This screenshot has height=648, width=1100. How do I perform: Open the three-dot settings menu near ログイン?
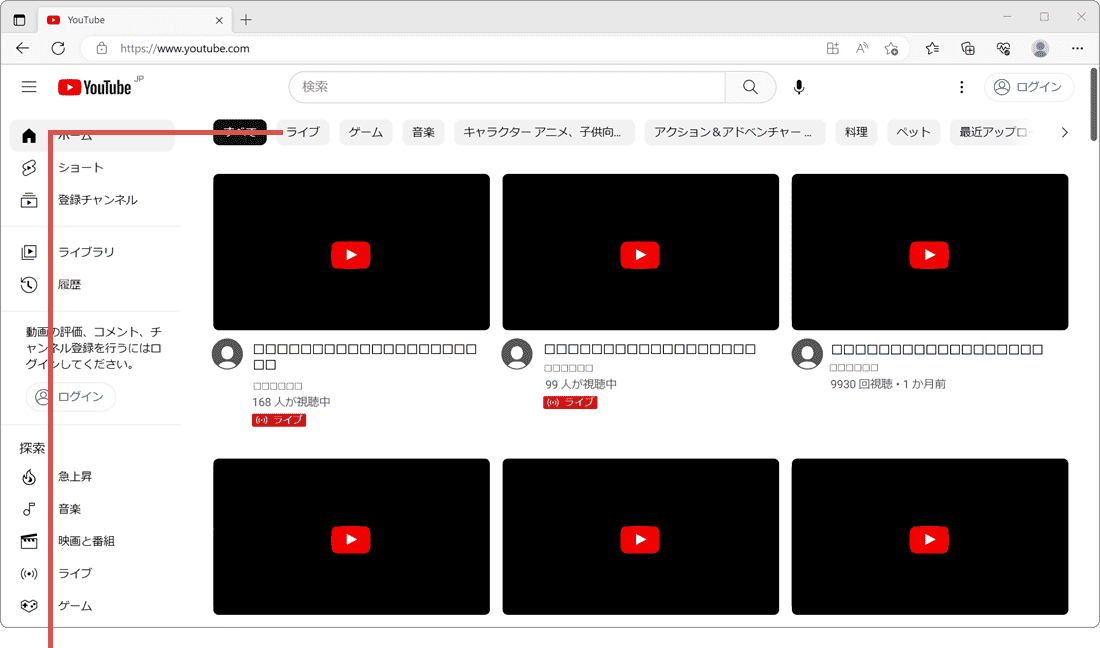(x=961, y=87)
